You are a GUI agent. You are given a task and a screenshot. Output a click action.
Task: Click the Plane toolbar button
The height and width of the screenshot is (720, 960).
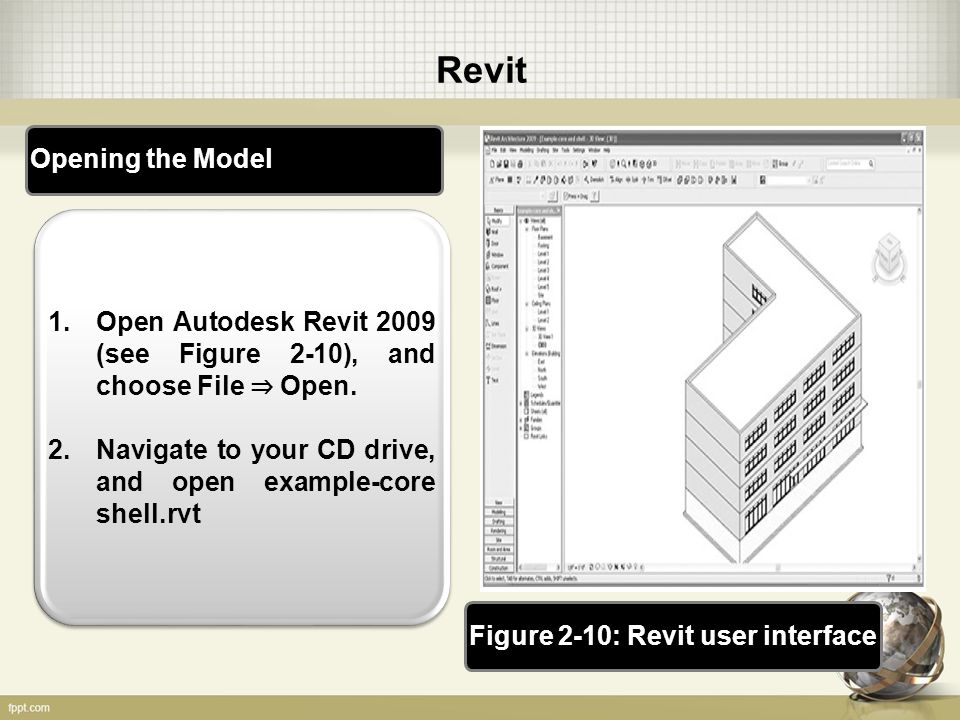pyautogui.click(x=497, y=180)
